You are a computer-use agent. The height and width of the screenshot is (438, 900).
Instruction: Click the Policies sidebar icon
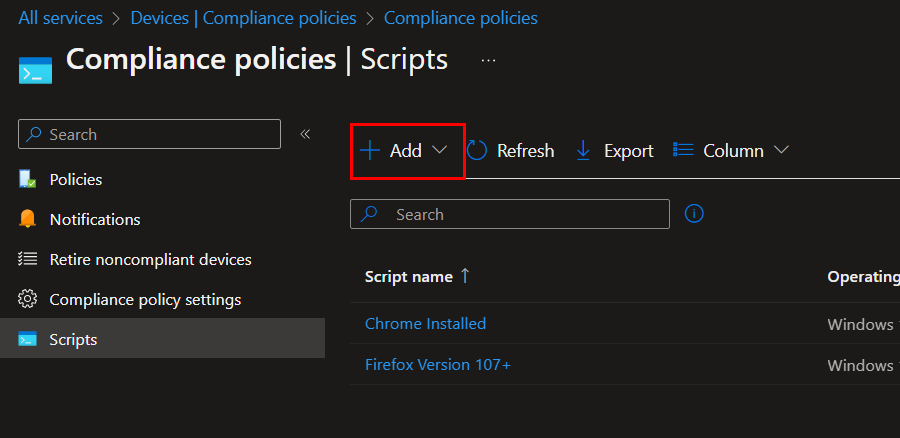tap(28, 179)
